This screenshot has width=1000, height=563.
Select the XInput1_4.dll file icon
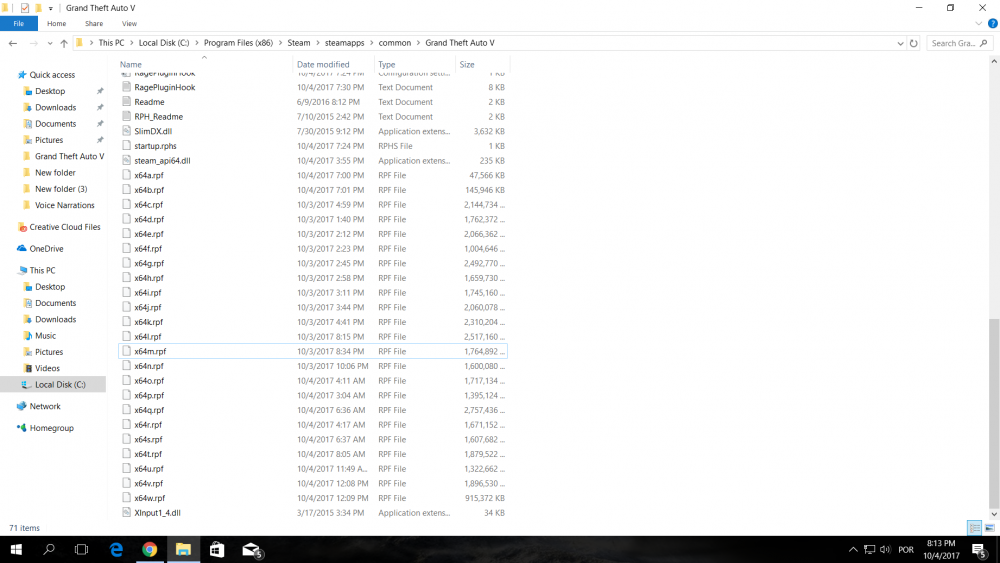pyautogui.click(x=126, y=512)
